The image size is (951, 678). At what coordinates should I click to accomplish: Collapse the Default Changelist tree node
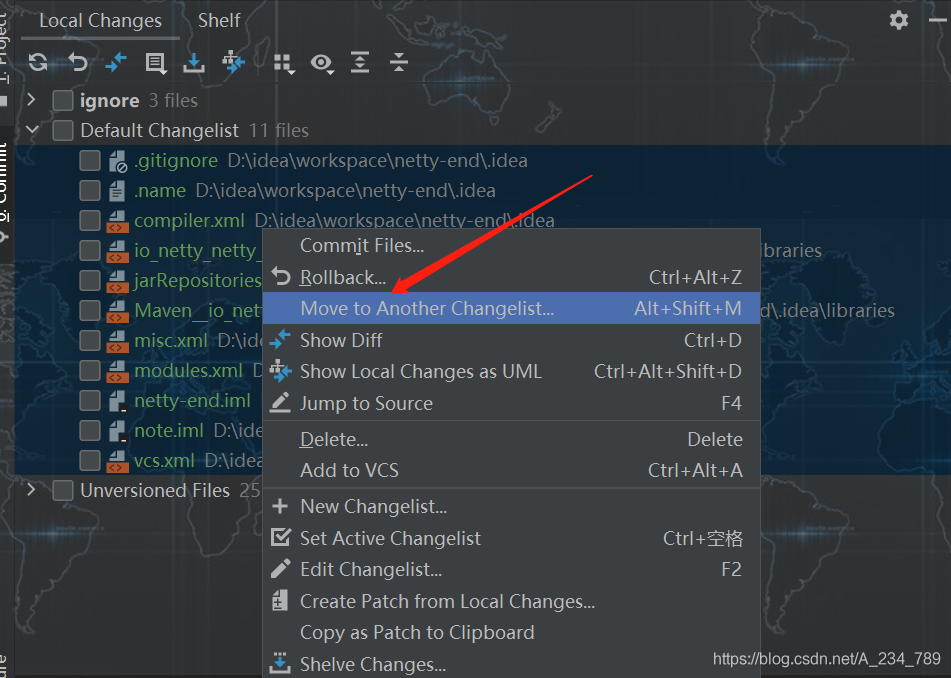pos(32,130)
